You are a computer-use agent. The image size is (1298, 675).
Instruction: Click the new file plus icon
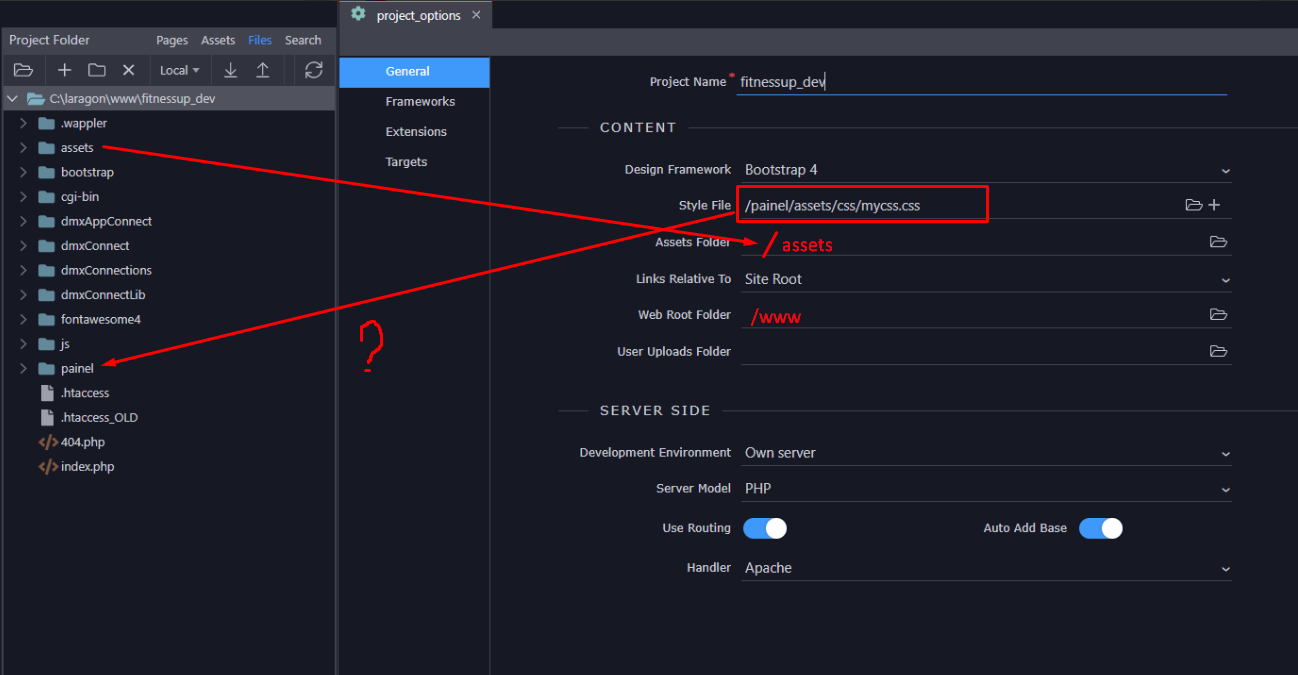pos(64,70)
